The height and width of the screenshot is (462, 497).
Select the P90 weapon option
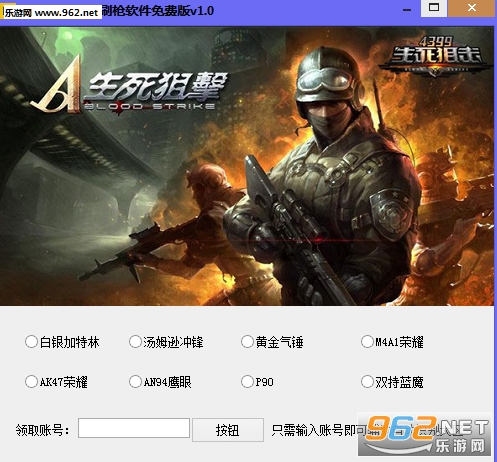coord(257,382)
